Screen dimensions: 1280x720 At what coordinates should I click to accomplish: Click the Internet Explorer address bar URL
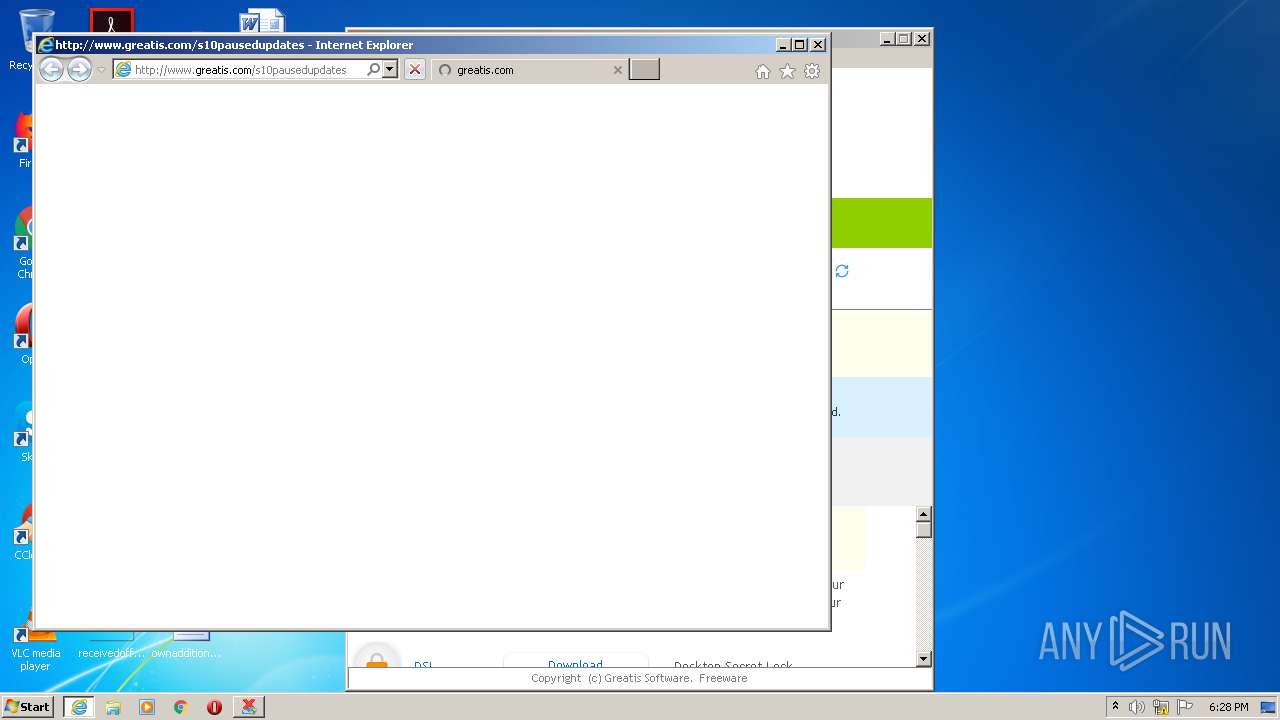240,70
